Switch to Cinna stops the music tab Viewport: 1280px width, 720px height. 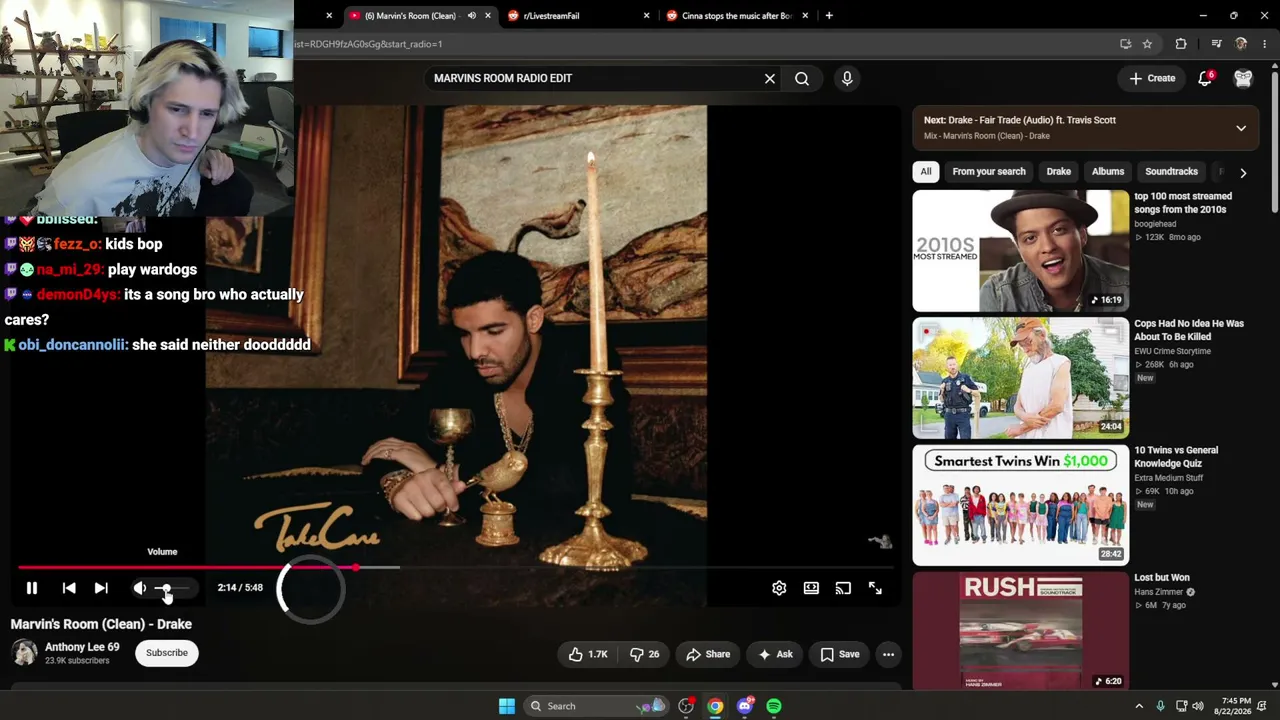[x=736, y=16]
